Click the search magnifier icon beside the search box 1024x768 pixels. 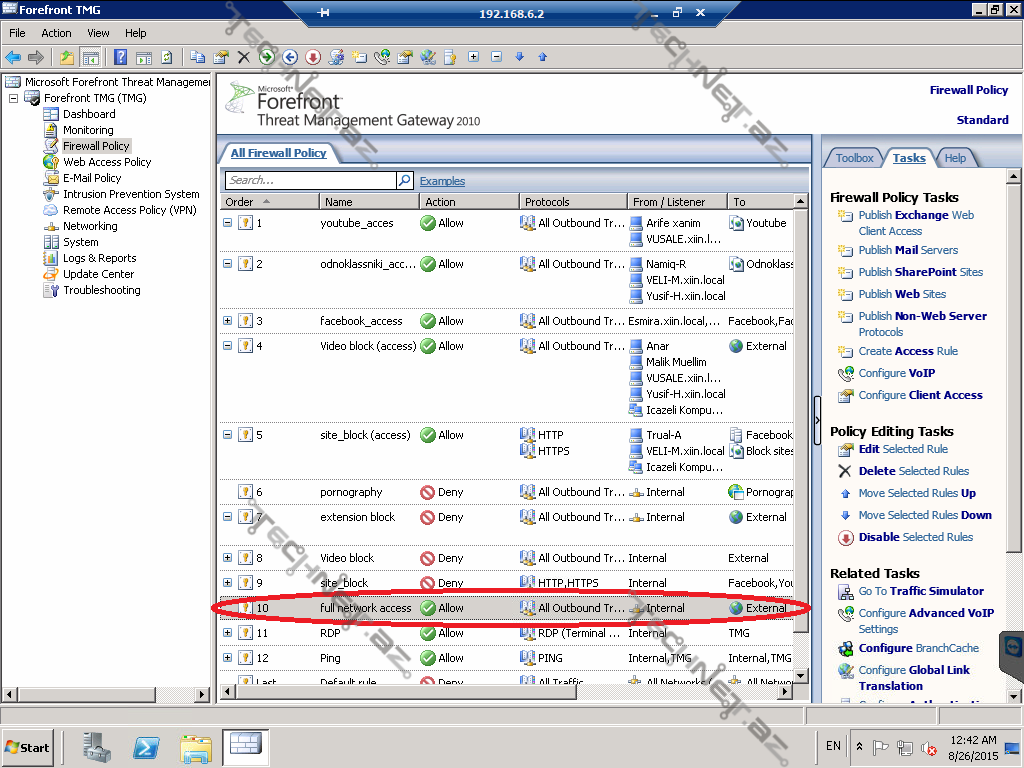pyautogui.click(x=405, y=181)
